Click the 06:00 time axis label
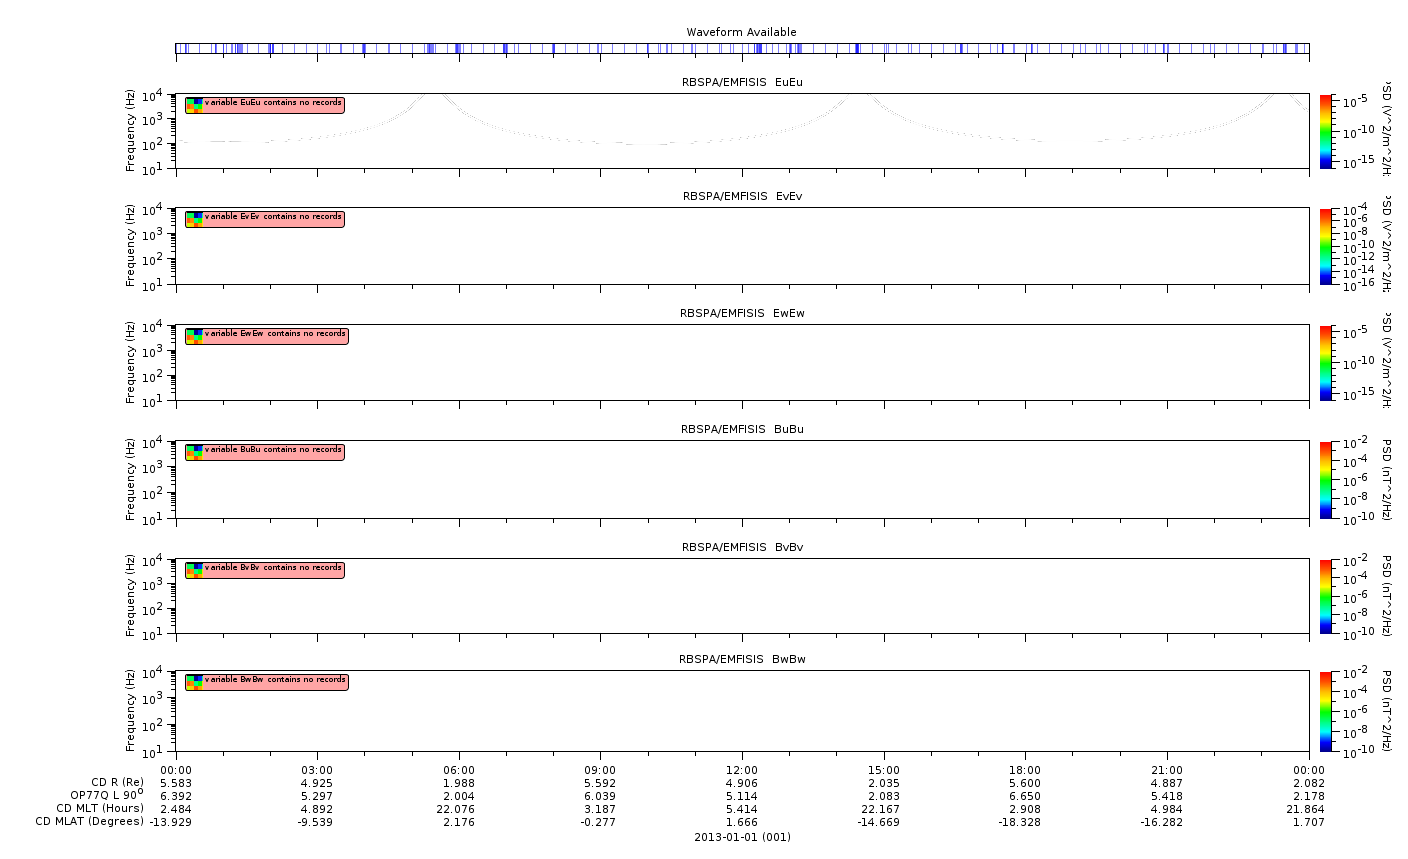 [459, 770]
